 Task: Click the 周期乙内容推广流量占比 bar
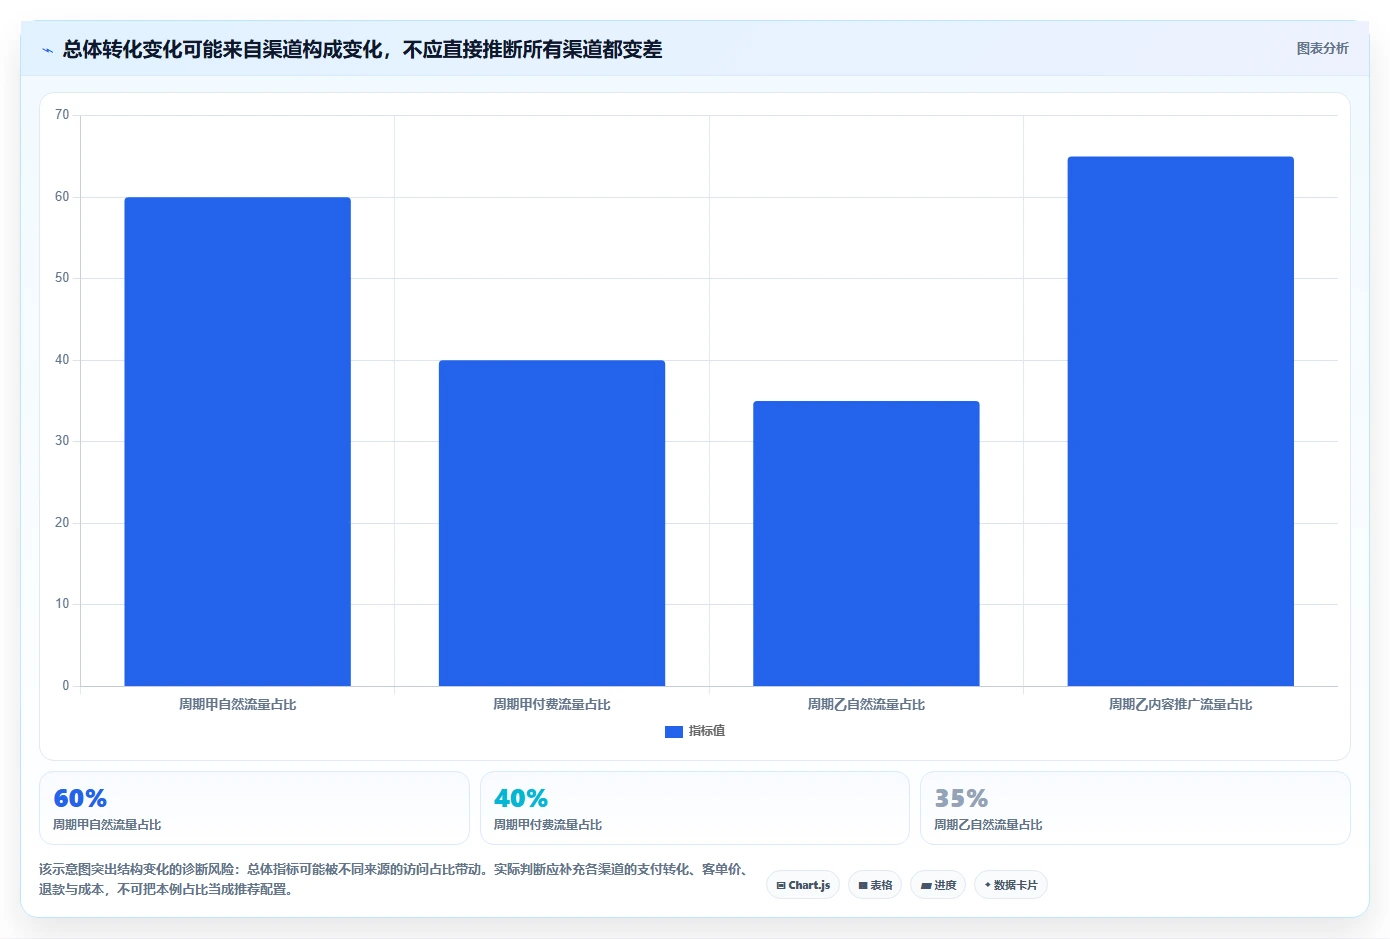coord(1181,421)
